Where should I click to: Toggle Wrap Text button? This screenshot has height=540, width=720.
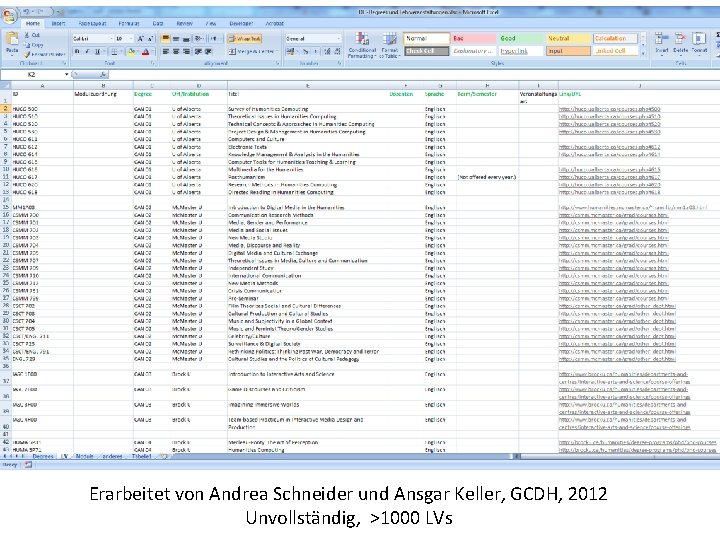(245, 39)
